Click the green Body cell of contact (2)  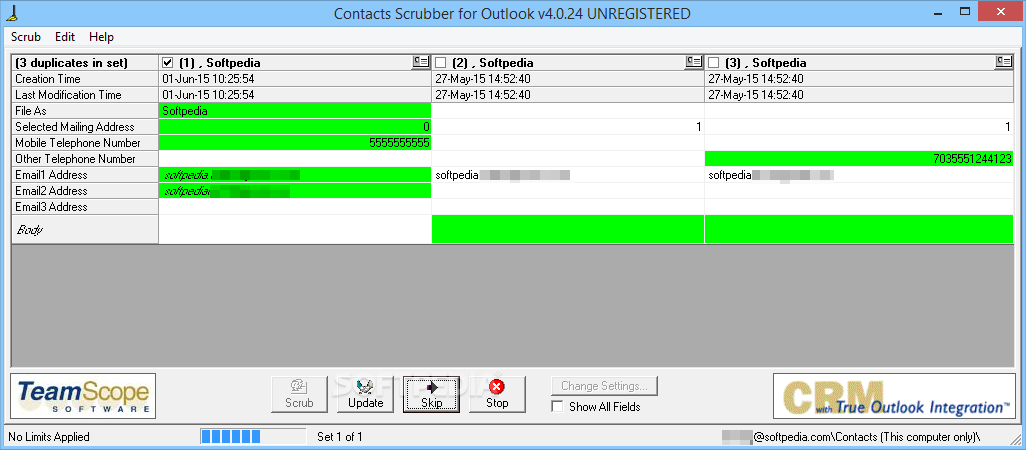click(568, 230)
